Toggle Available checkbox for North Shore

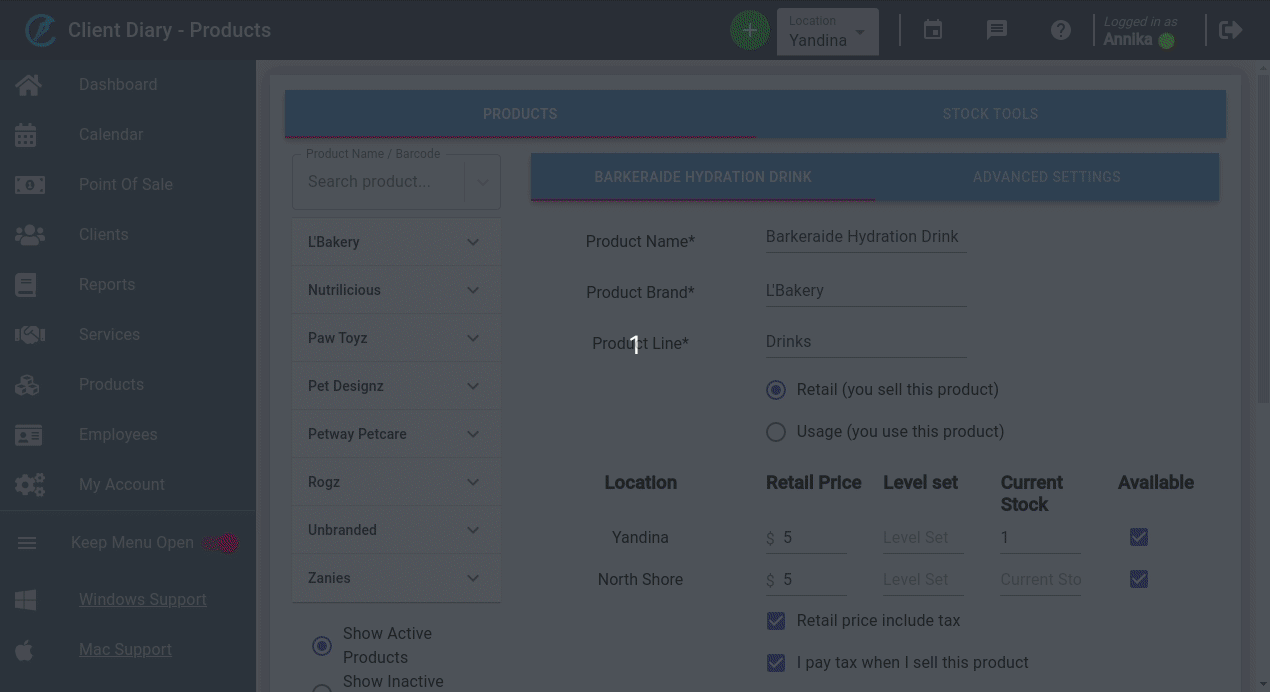point(1139,579)
